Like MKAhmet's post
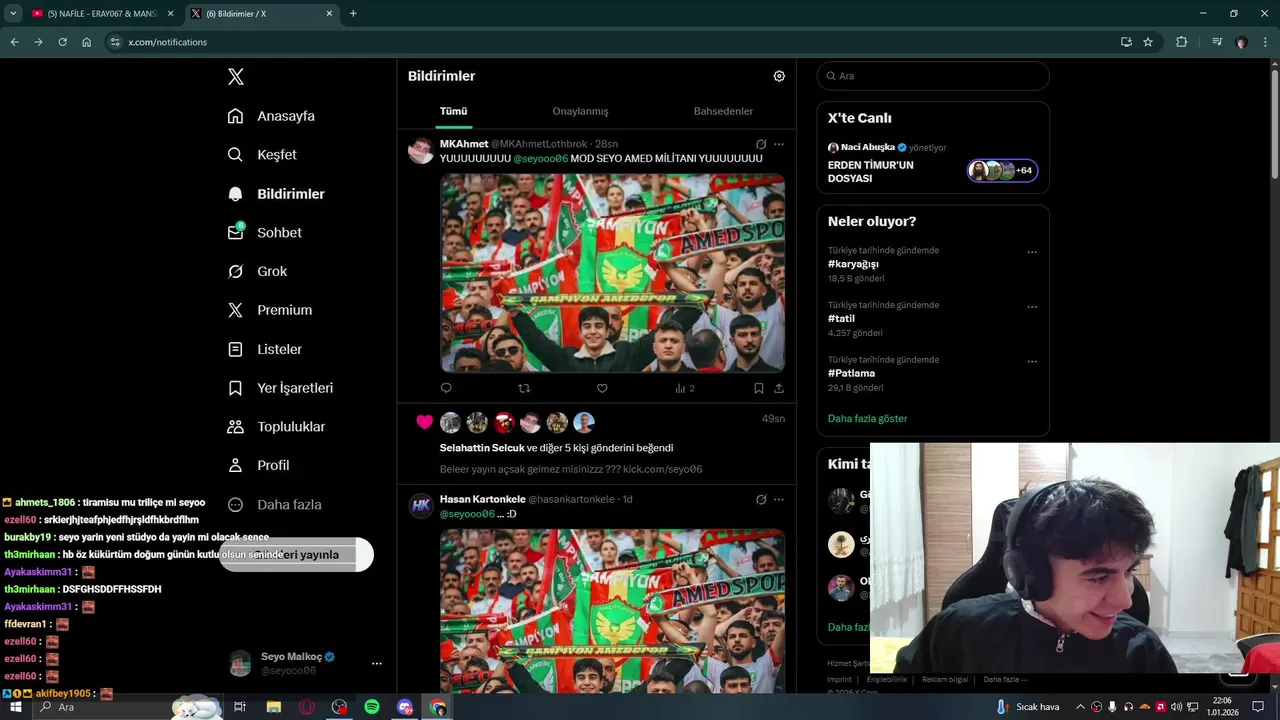This screenshot has height=720, width=1280. 602,388
